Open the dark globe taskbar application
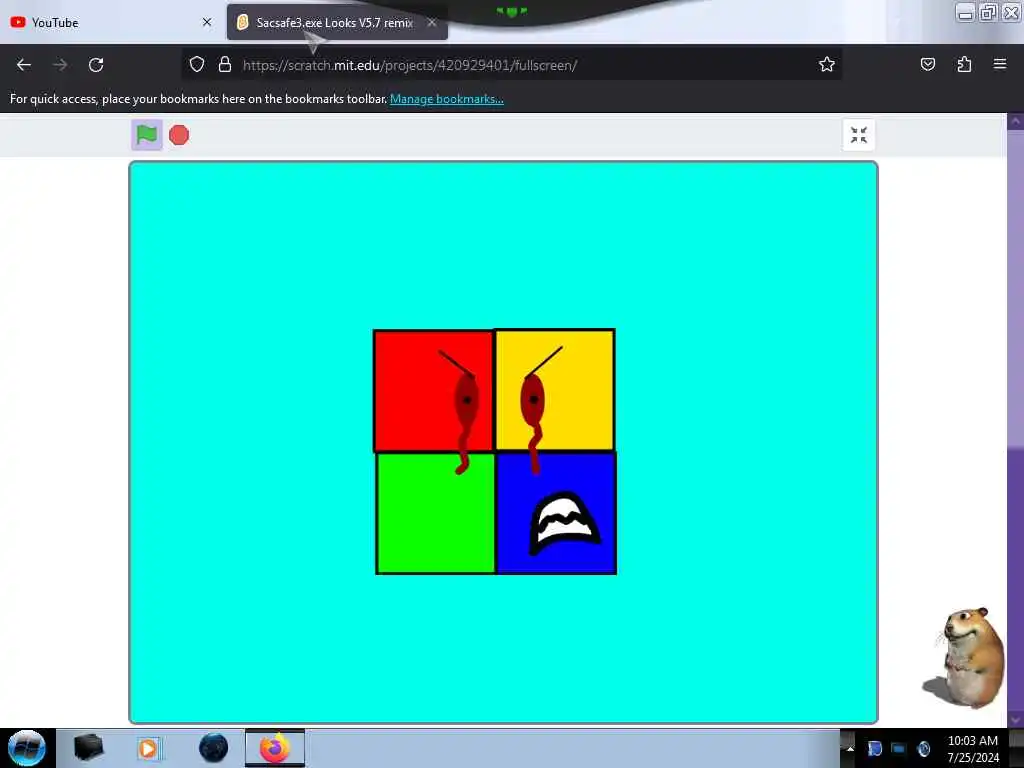 click(x=214, y=748)
